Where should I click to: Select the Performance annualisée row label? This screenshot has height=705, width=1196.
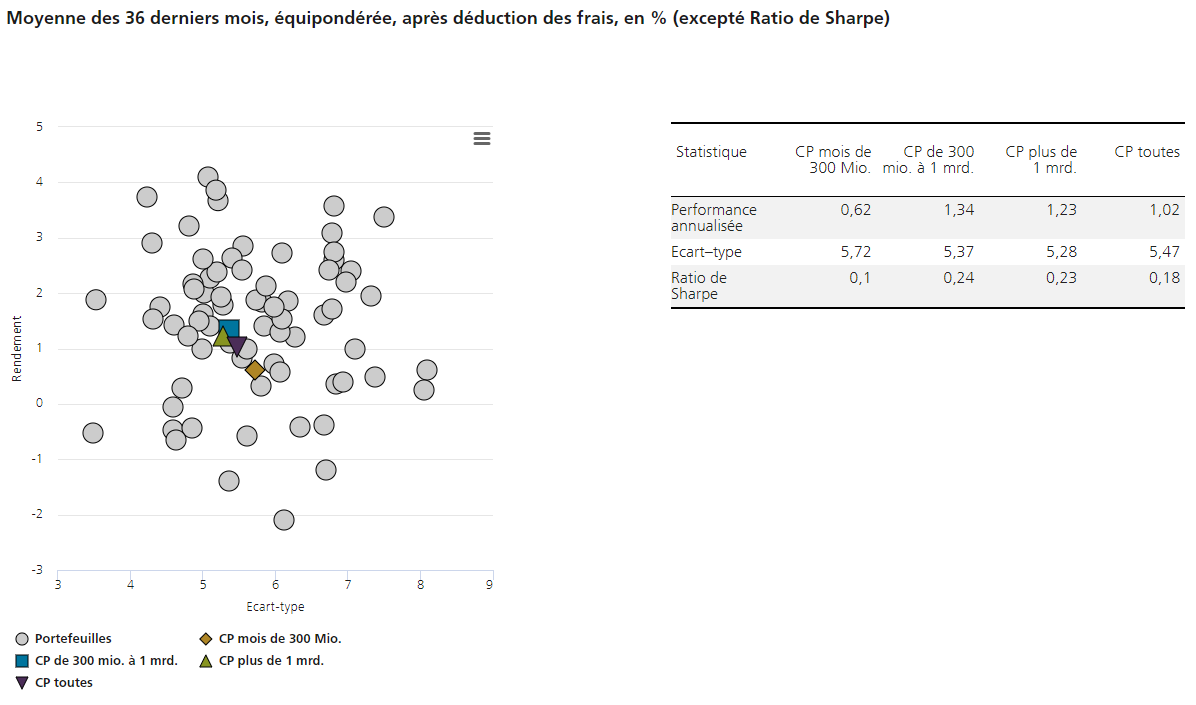point(713,217)
